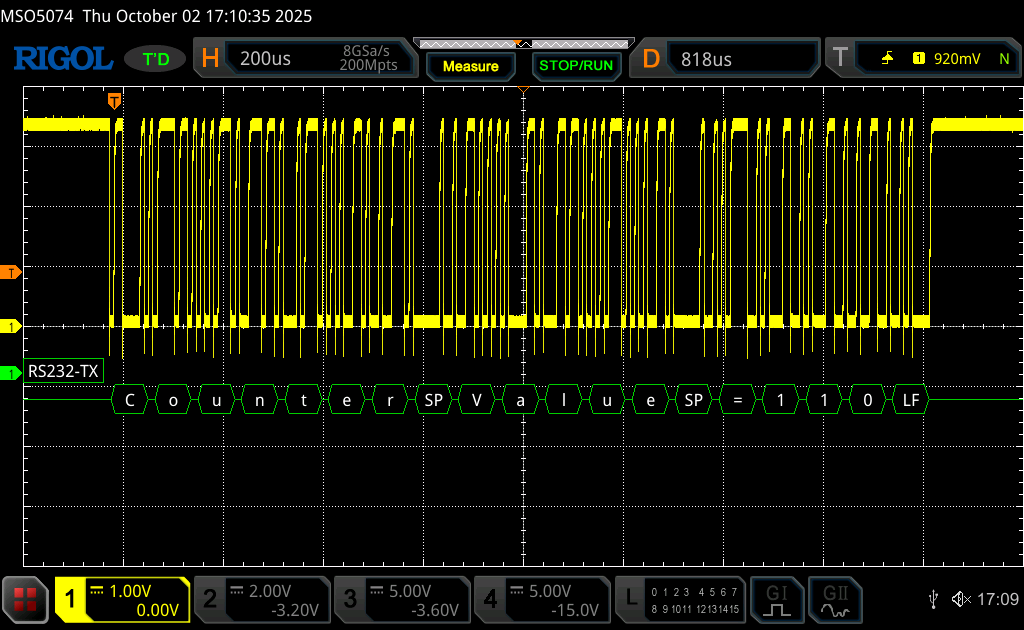Click the USB connection status icon
The height and width of the screenshot is (630, 1024).
933,598
